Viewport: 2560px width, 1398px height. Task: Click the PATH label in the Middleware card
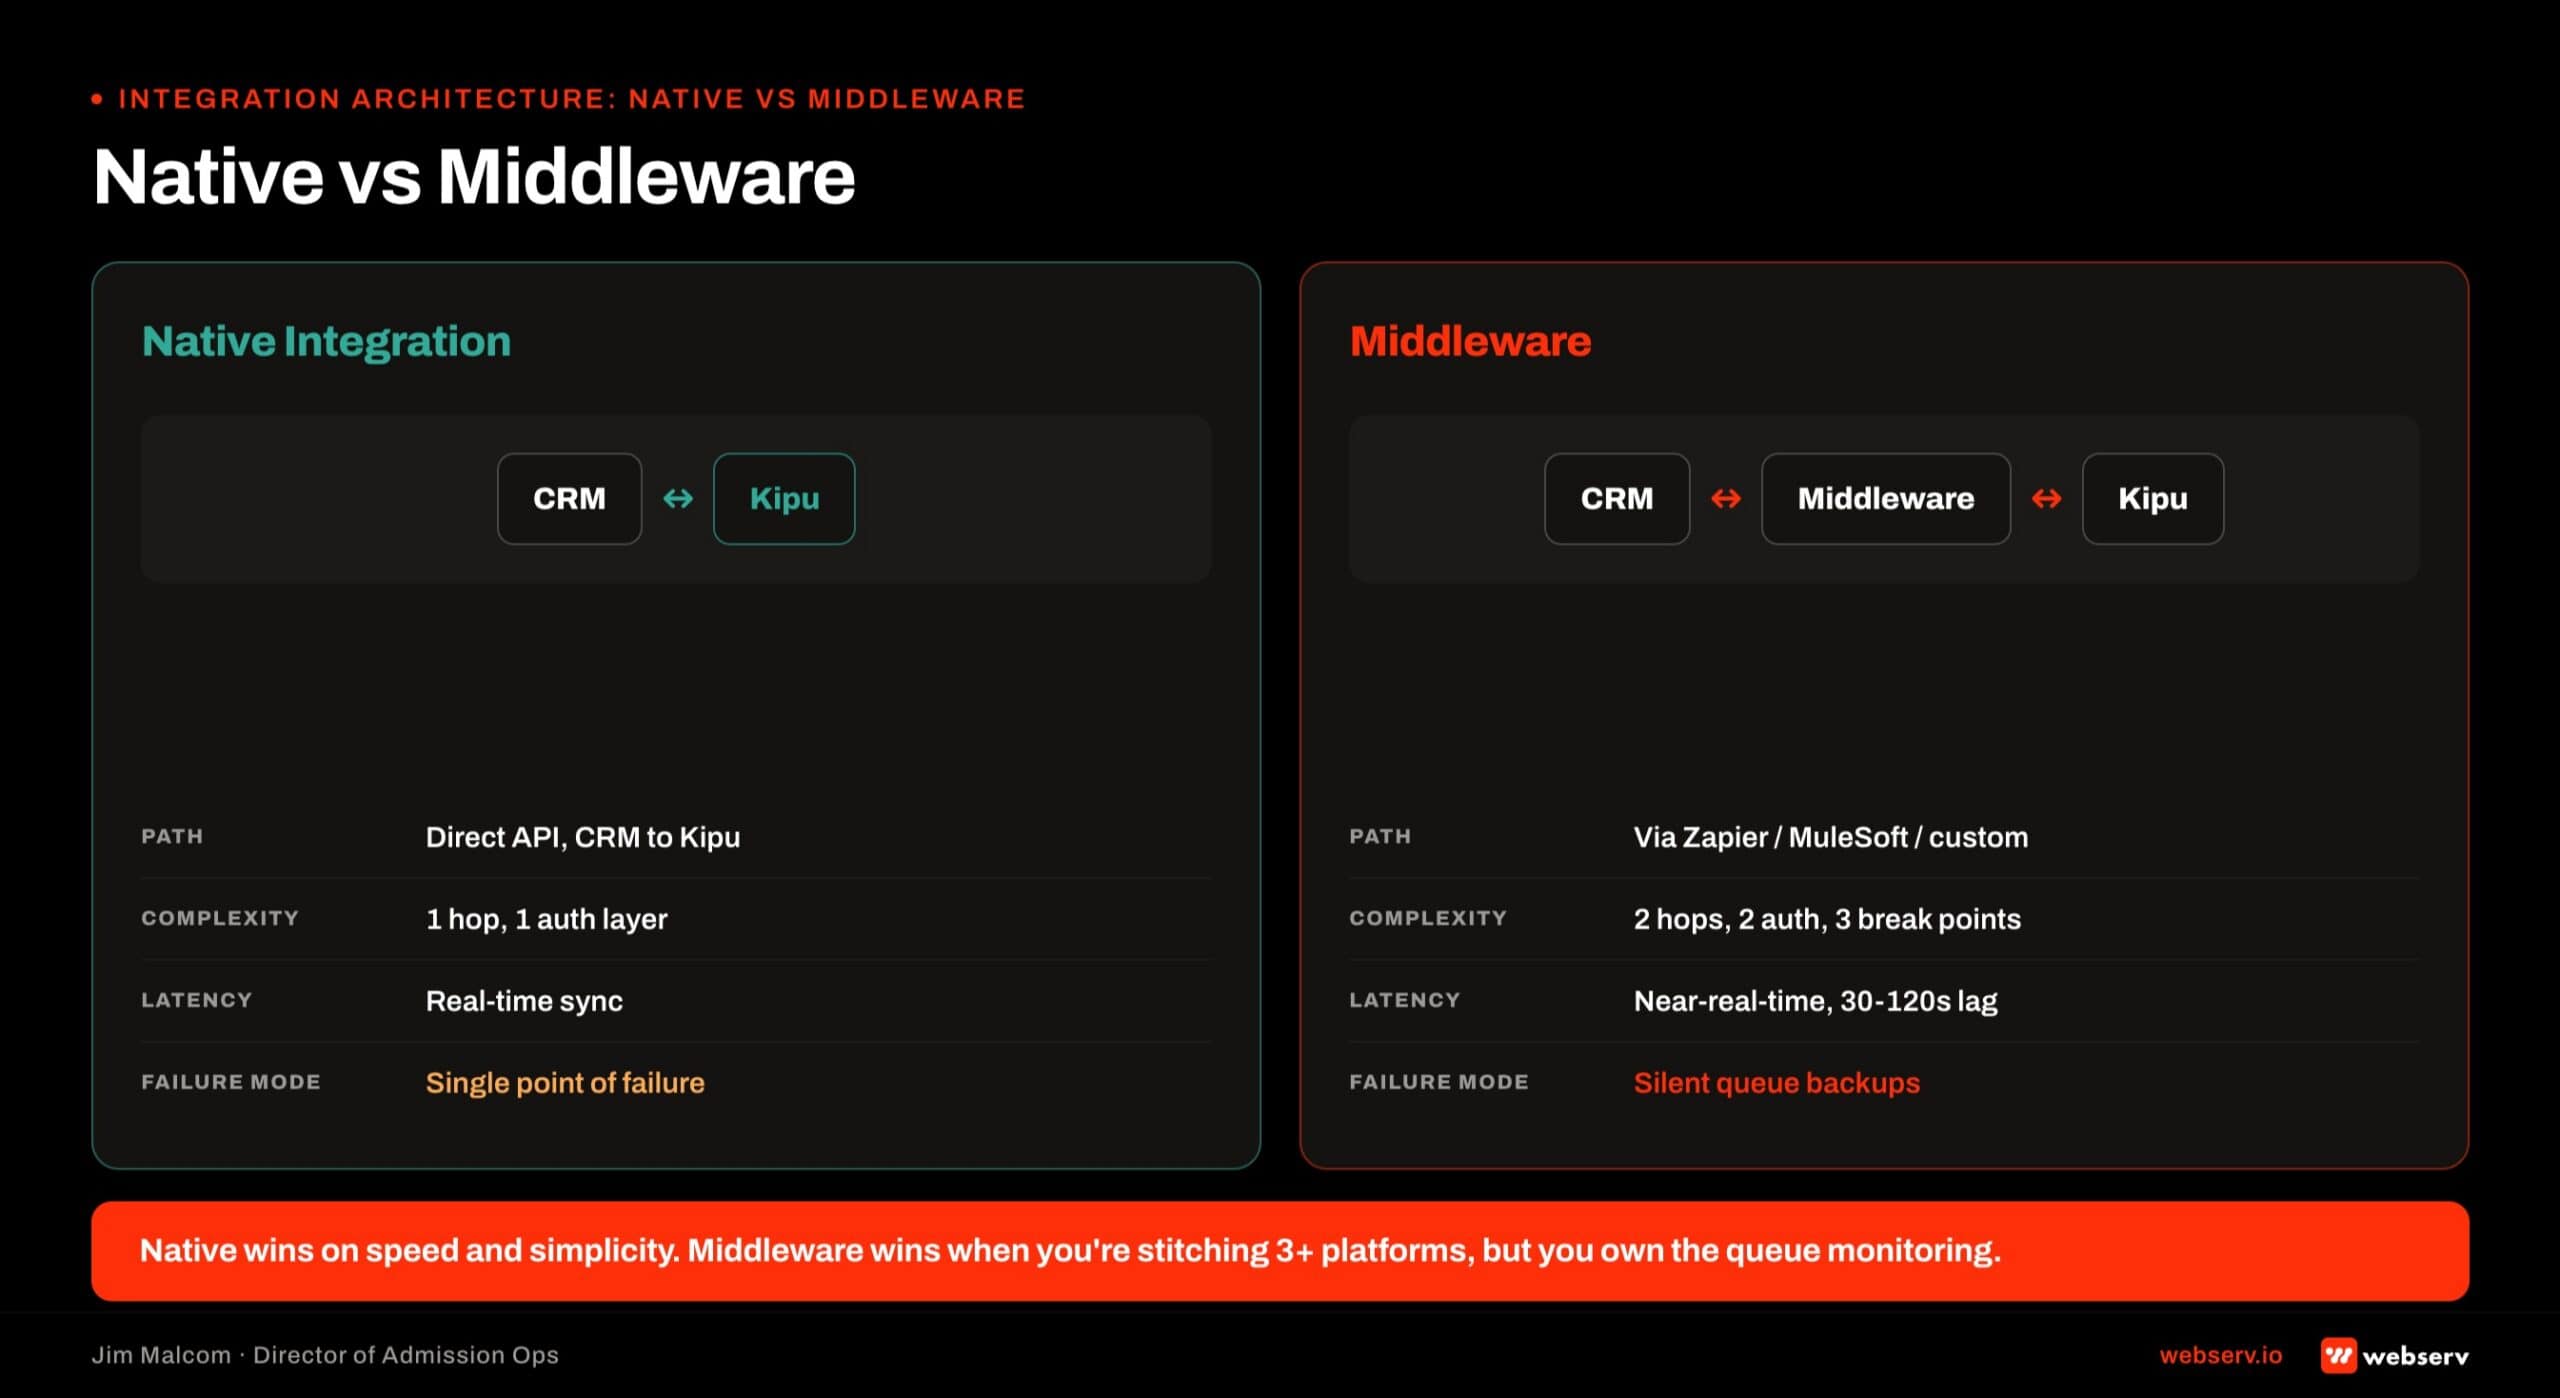click(x=1380, y=836)
